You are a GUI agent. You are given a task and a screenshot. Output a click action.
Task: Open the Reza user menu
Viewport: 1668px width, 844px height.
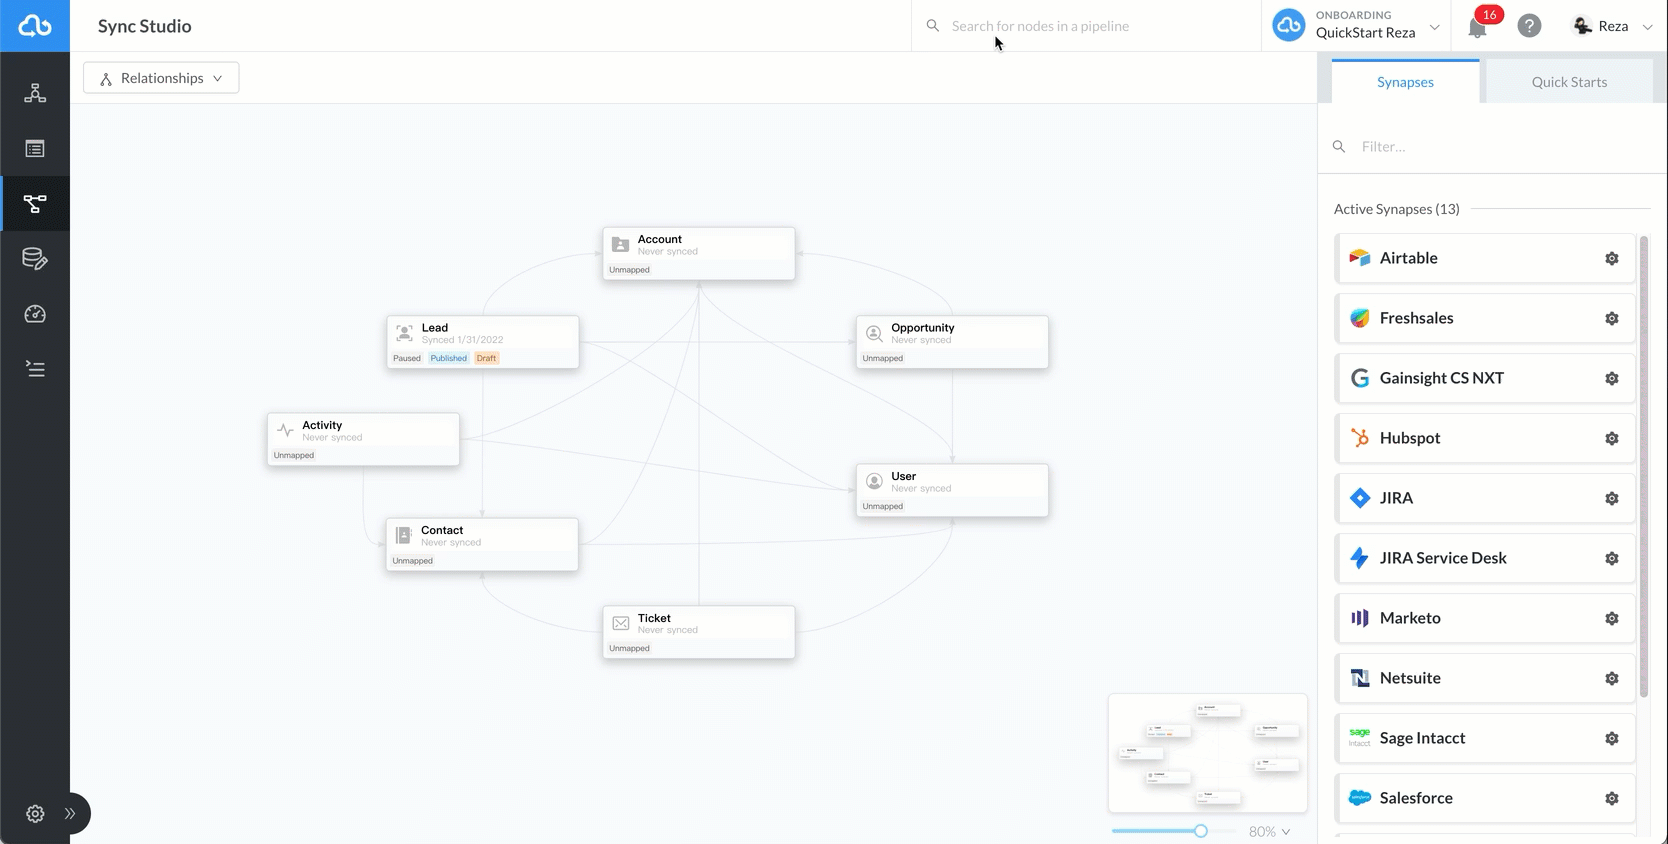1613,26
